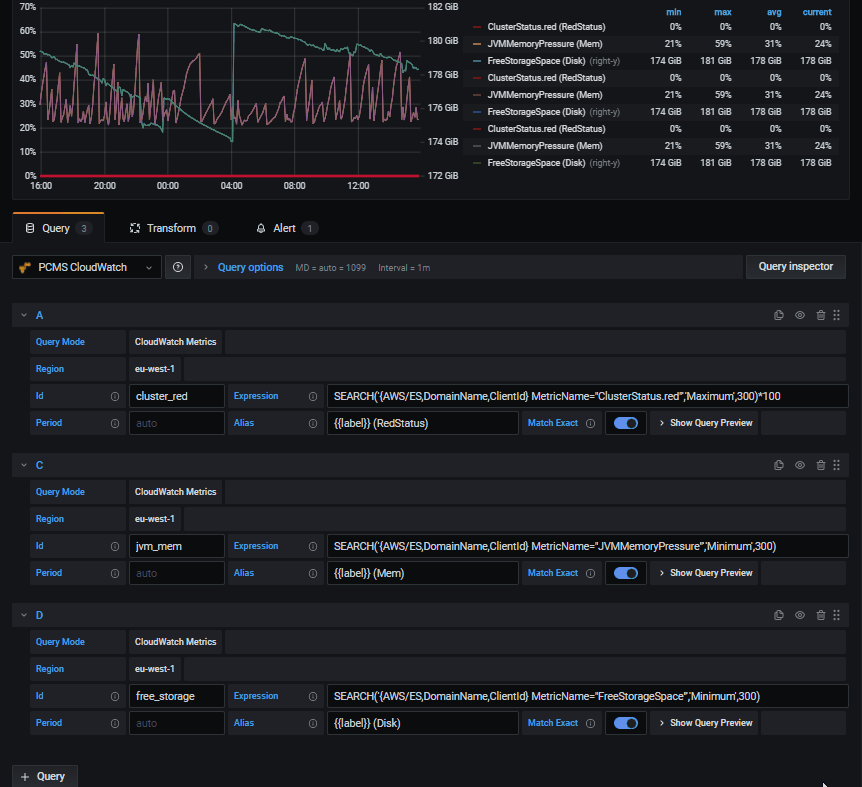The height and width of the screenshot is (787, 862).
Task: Click the Expression field of query C
Action: [587, 545]
